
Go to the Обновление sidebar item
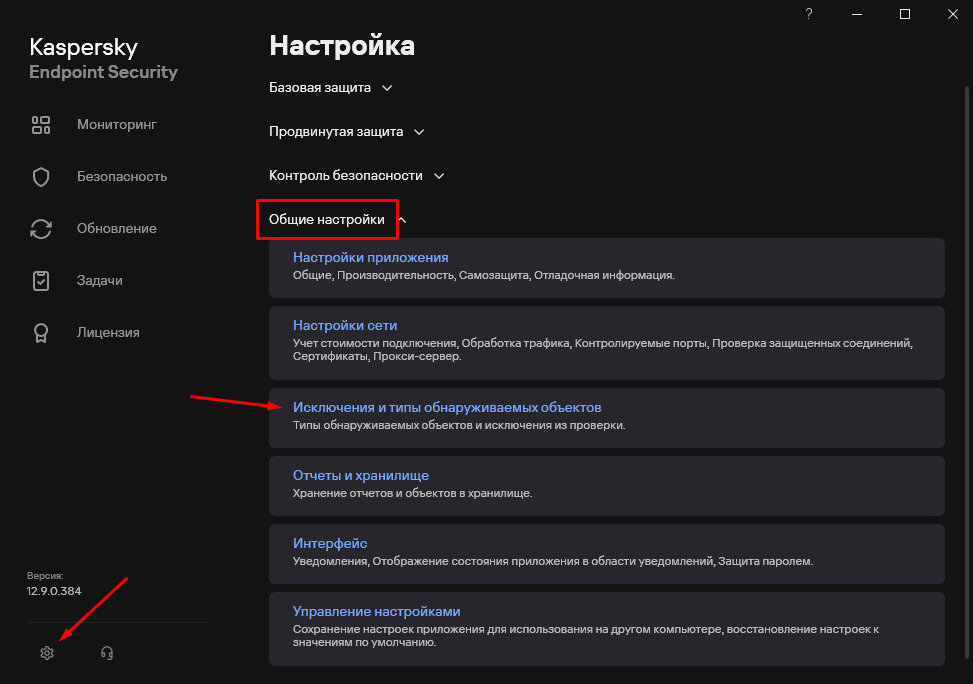116,229
